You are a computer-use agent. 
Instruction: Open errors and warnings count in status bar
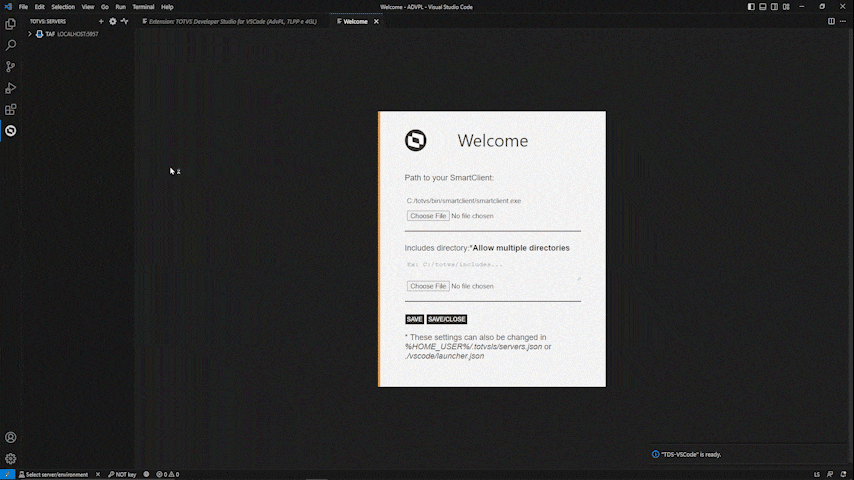click(168, 475)
